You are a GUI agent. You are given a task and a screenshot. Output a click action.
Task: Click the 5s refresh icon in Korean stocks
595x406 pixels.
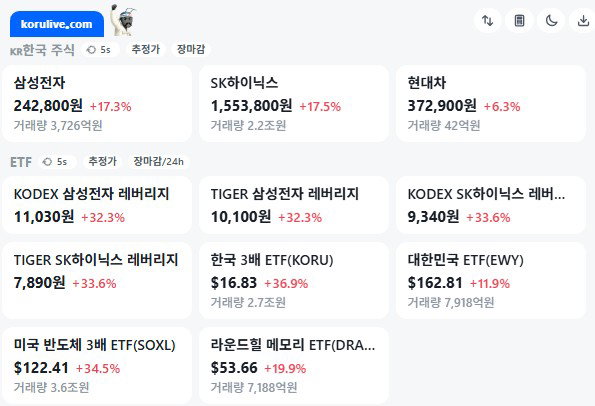(91, 50)
